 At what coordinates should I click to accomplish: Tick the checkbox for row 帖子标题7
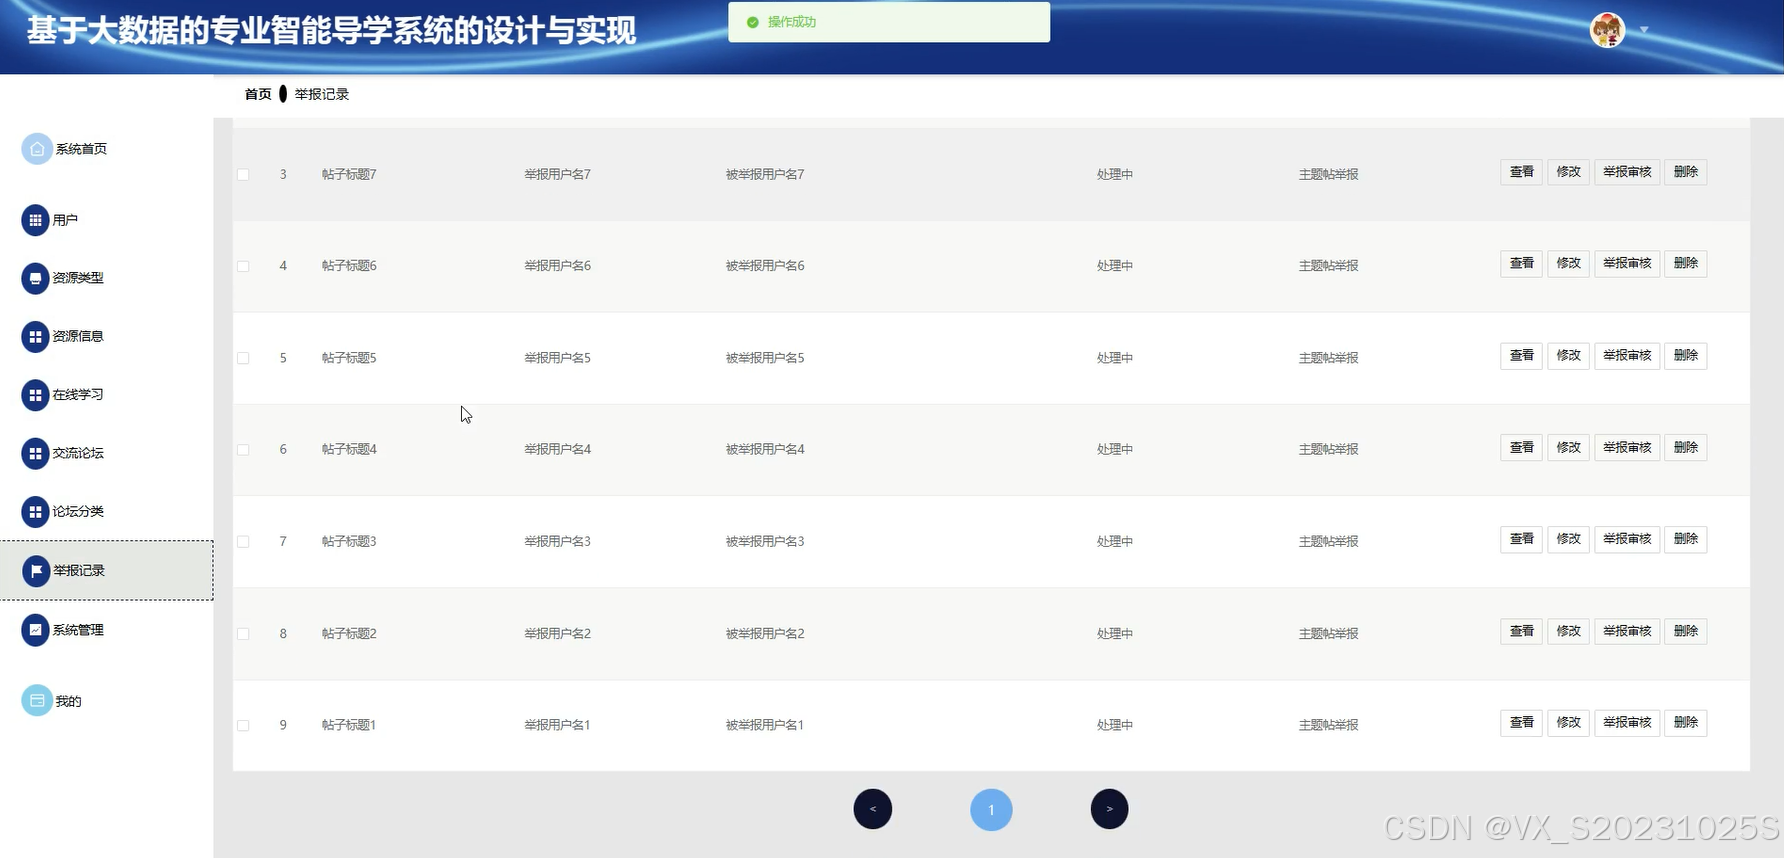coord(243,174)
